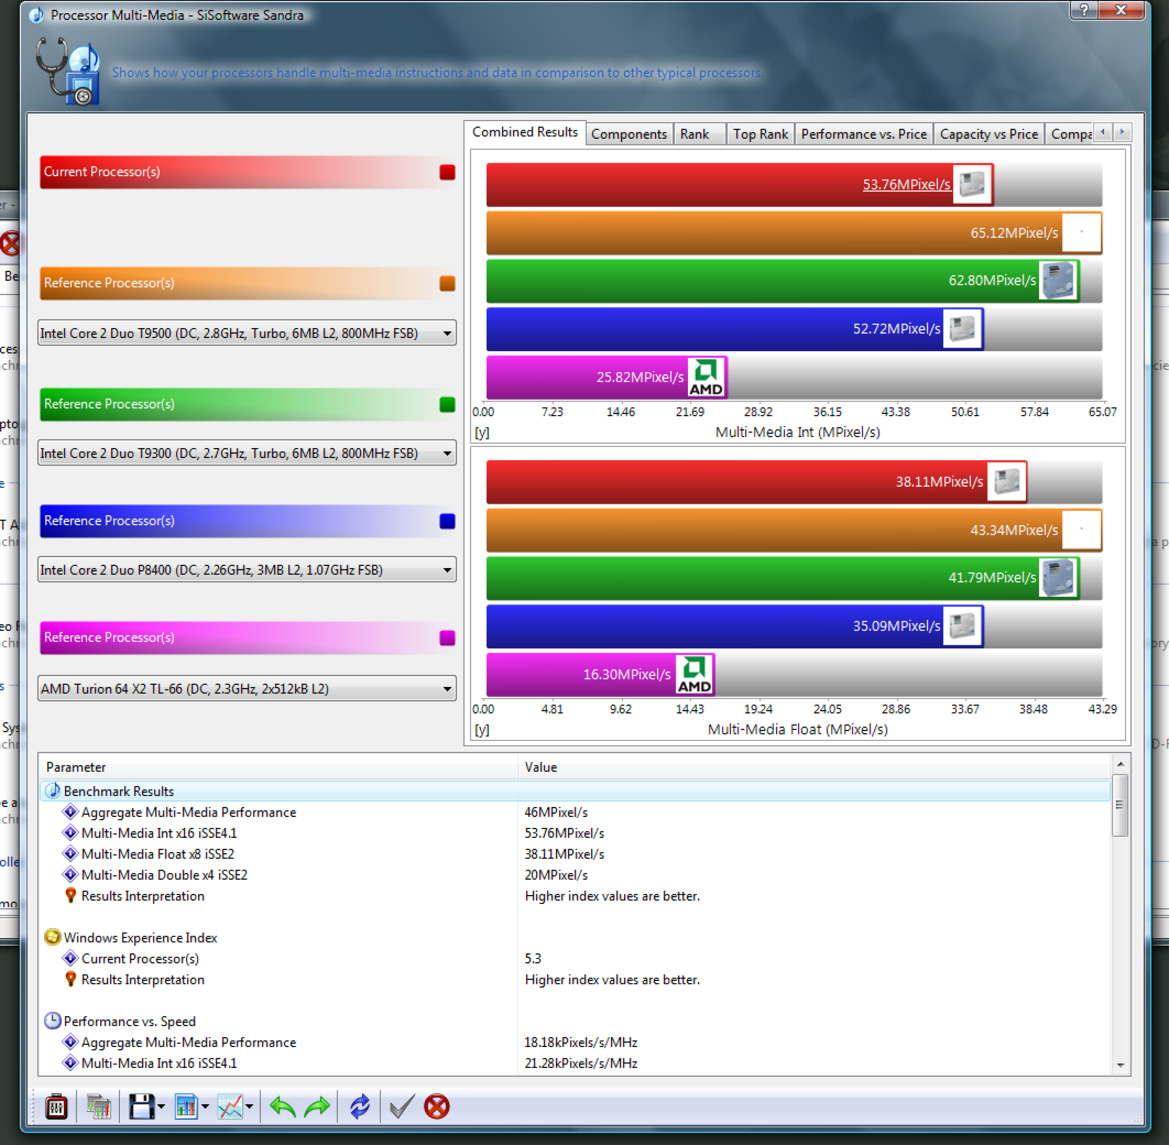Click results list scrollbar down arrow
This screenshot has height=1145, width=1169.
click(x=1120, y=1065)
